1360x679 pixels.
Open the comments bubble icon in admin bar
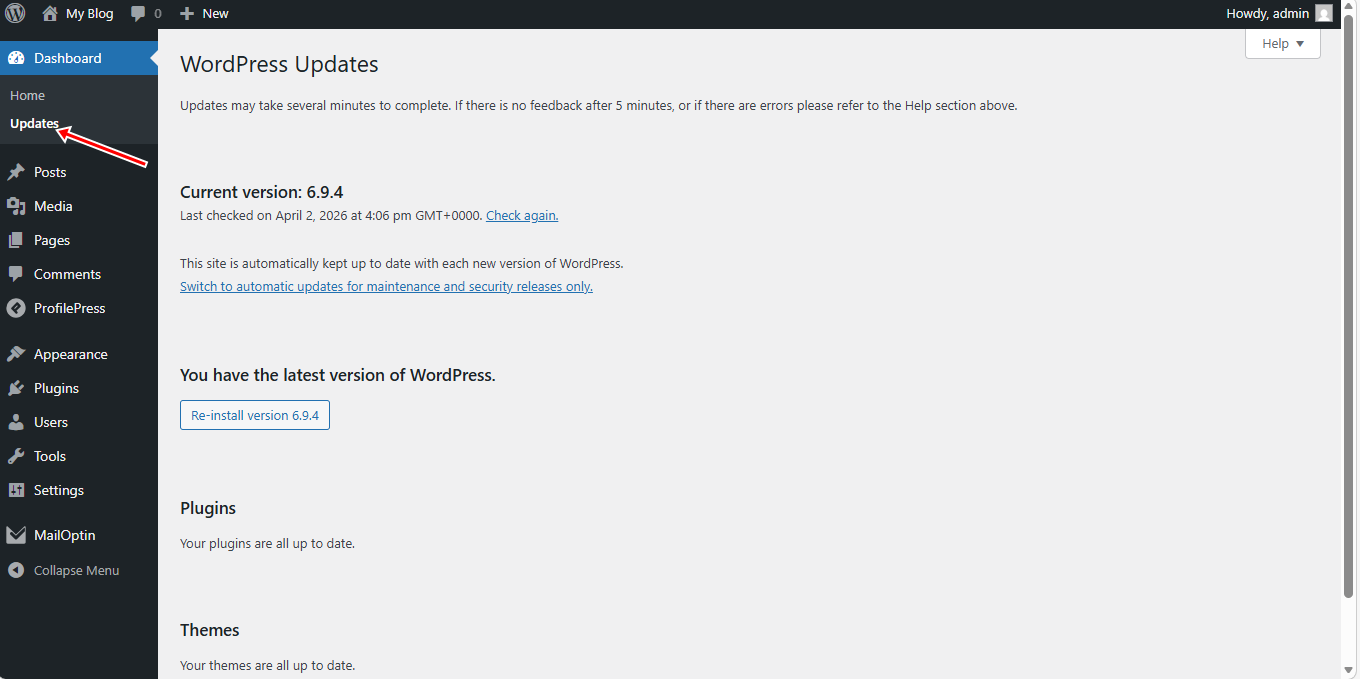coord(139,14)
